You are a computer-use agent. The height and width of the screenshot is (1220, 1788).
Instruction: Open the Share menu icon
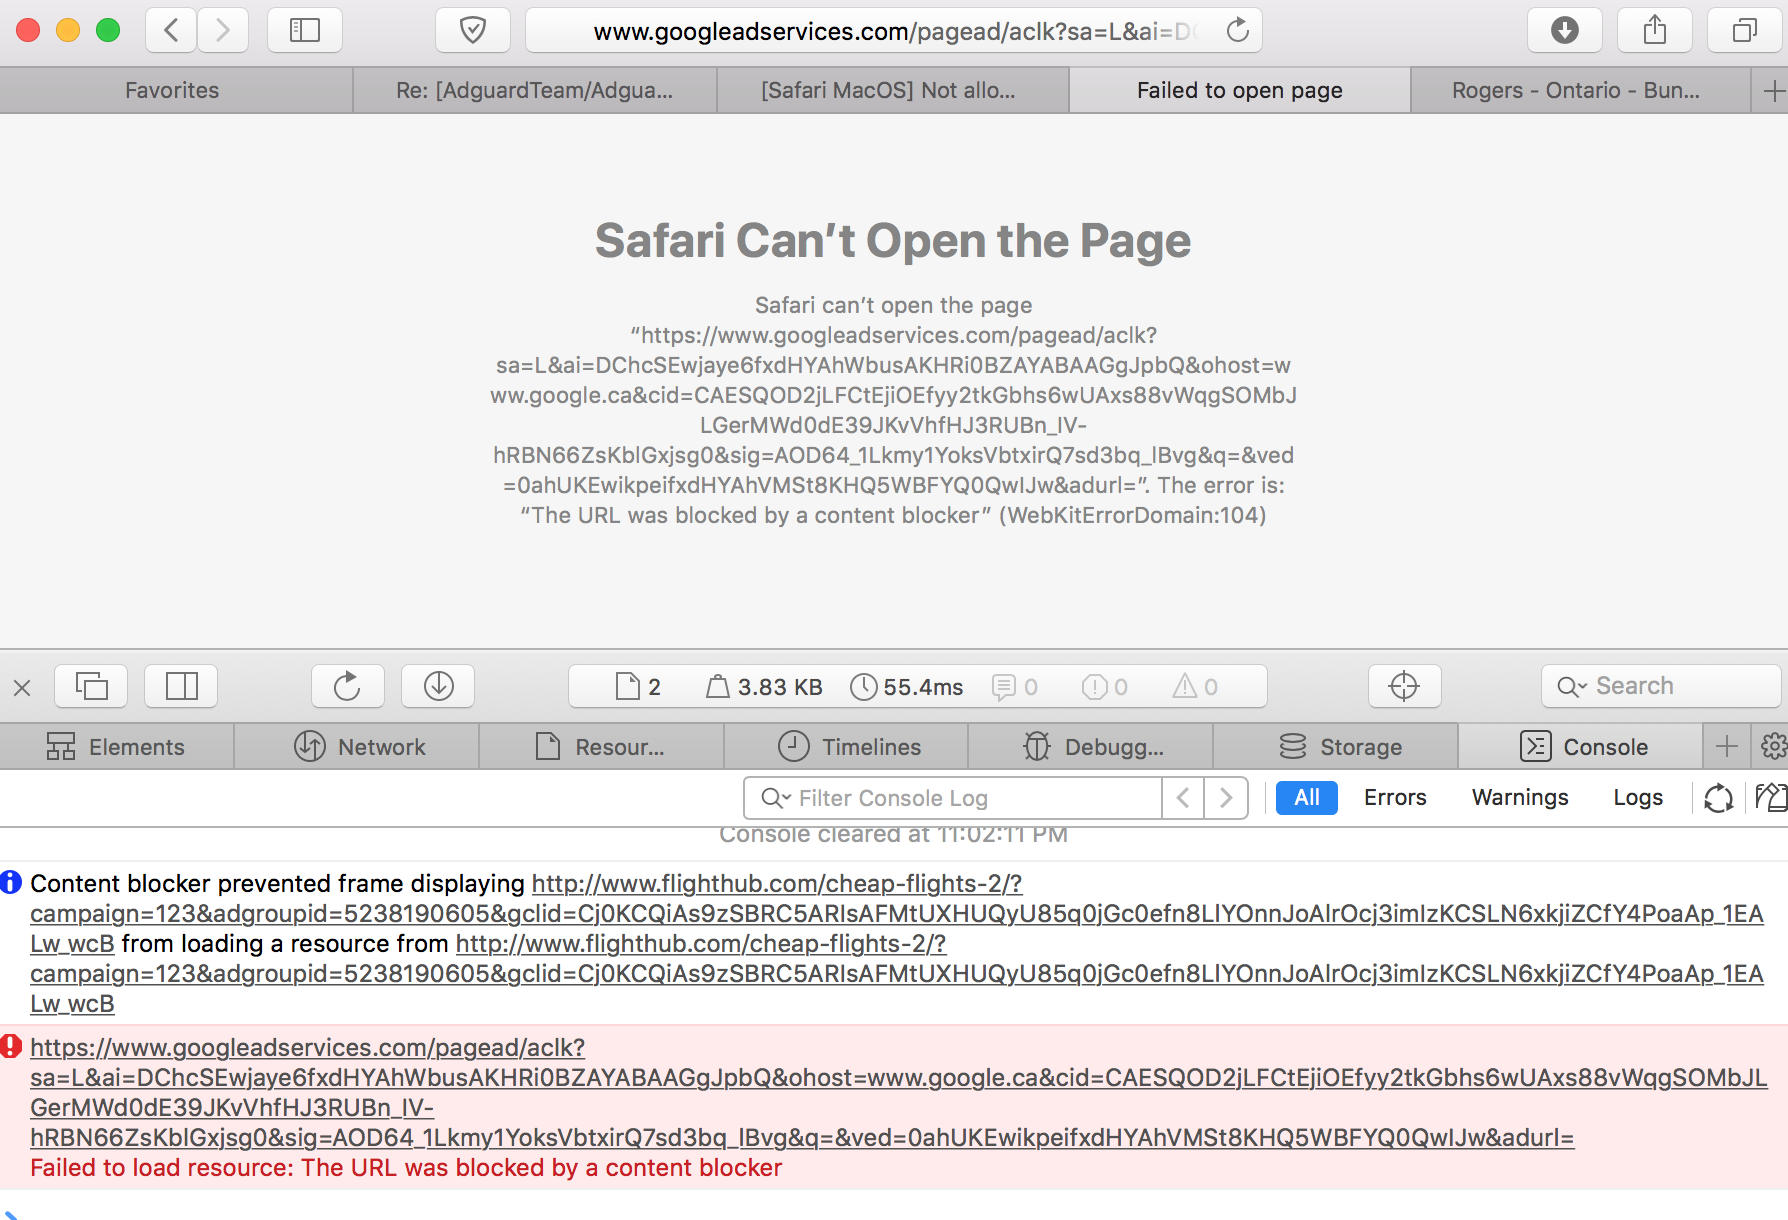click(x=1655, y=30)
